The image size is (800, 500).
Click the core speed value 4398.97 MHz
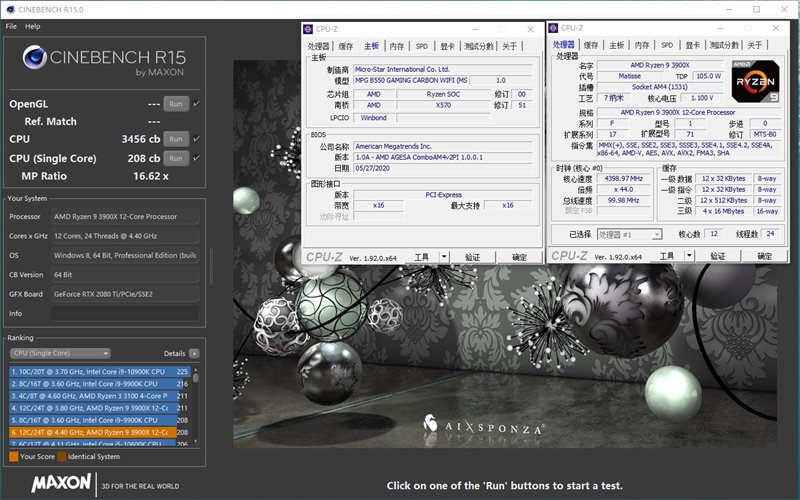(x=623, y=179)
